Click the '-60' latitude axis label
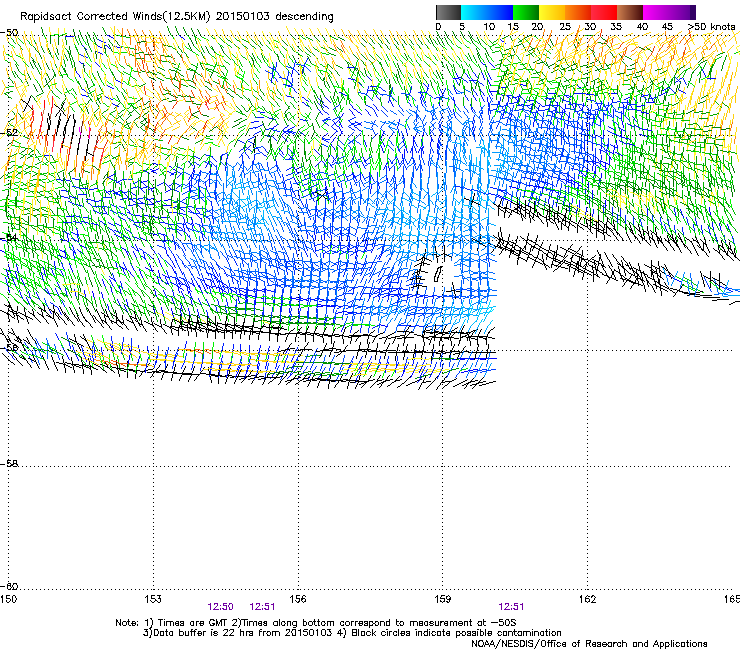The image size is (740, 650). (x=9, y=586)
